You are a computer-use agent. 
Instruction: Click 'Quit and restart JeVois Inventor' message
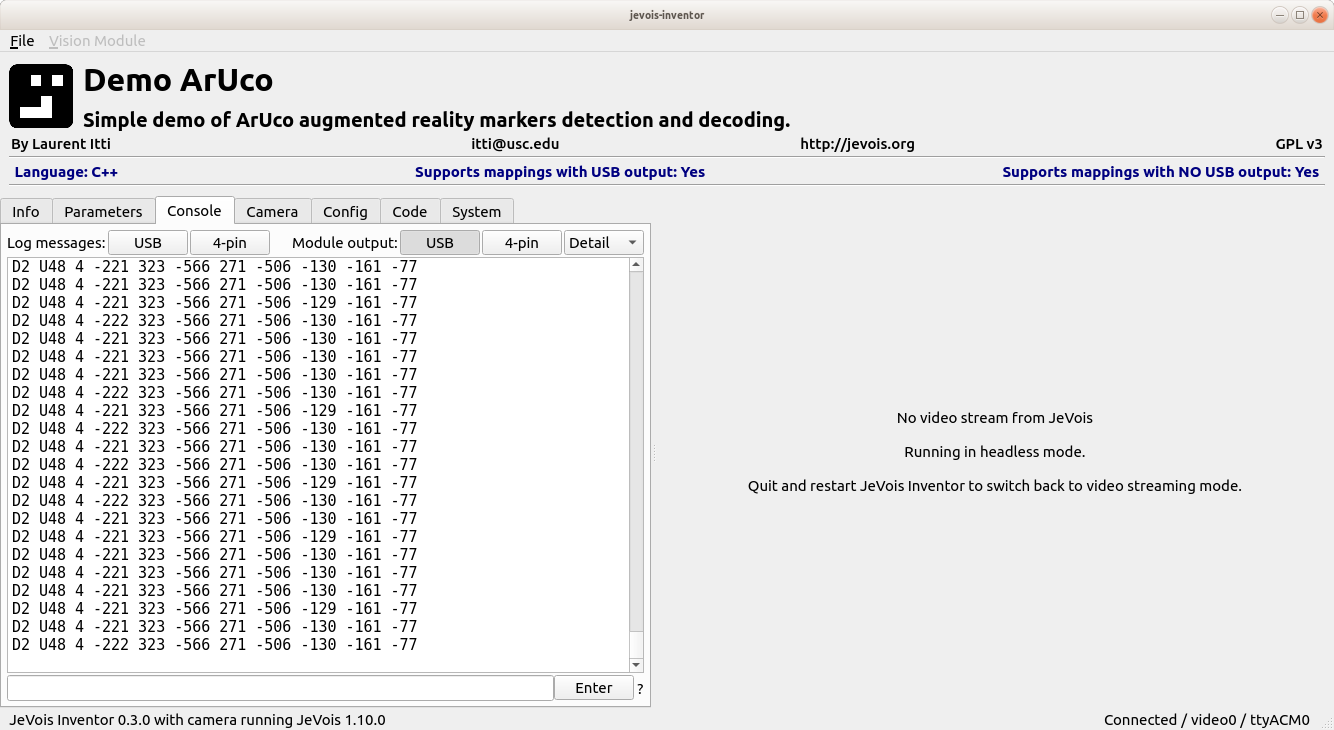point(994,486)
